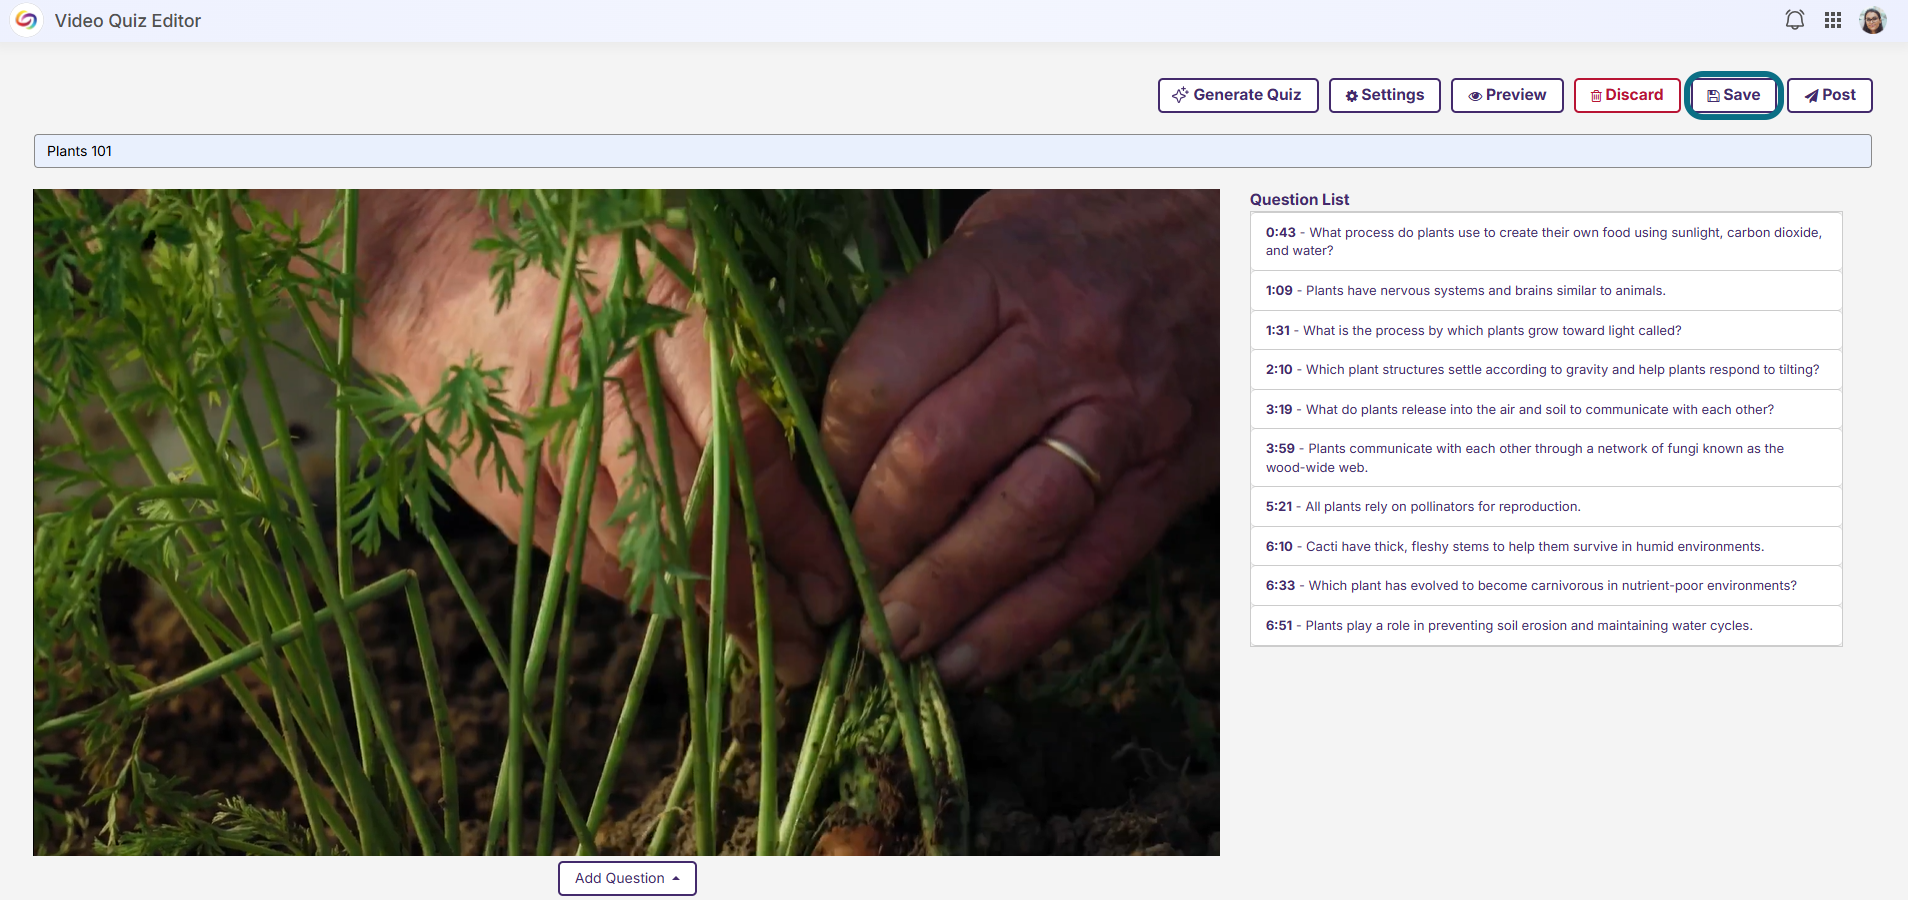Open the notifications bell
This screenshot has width=1908, height=900.
(1795, 20)
